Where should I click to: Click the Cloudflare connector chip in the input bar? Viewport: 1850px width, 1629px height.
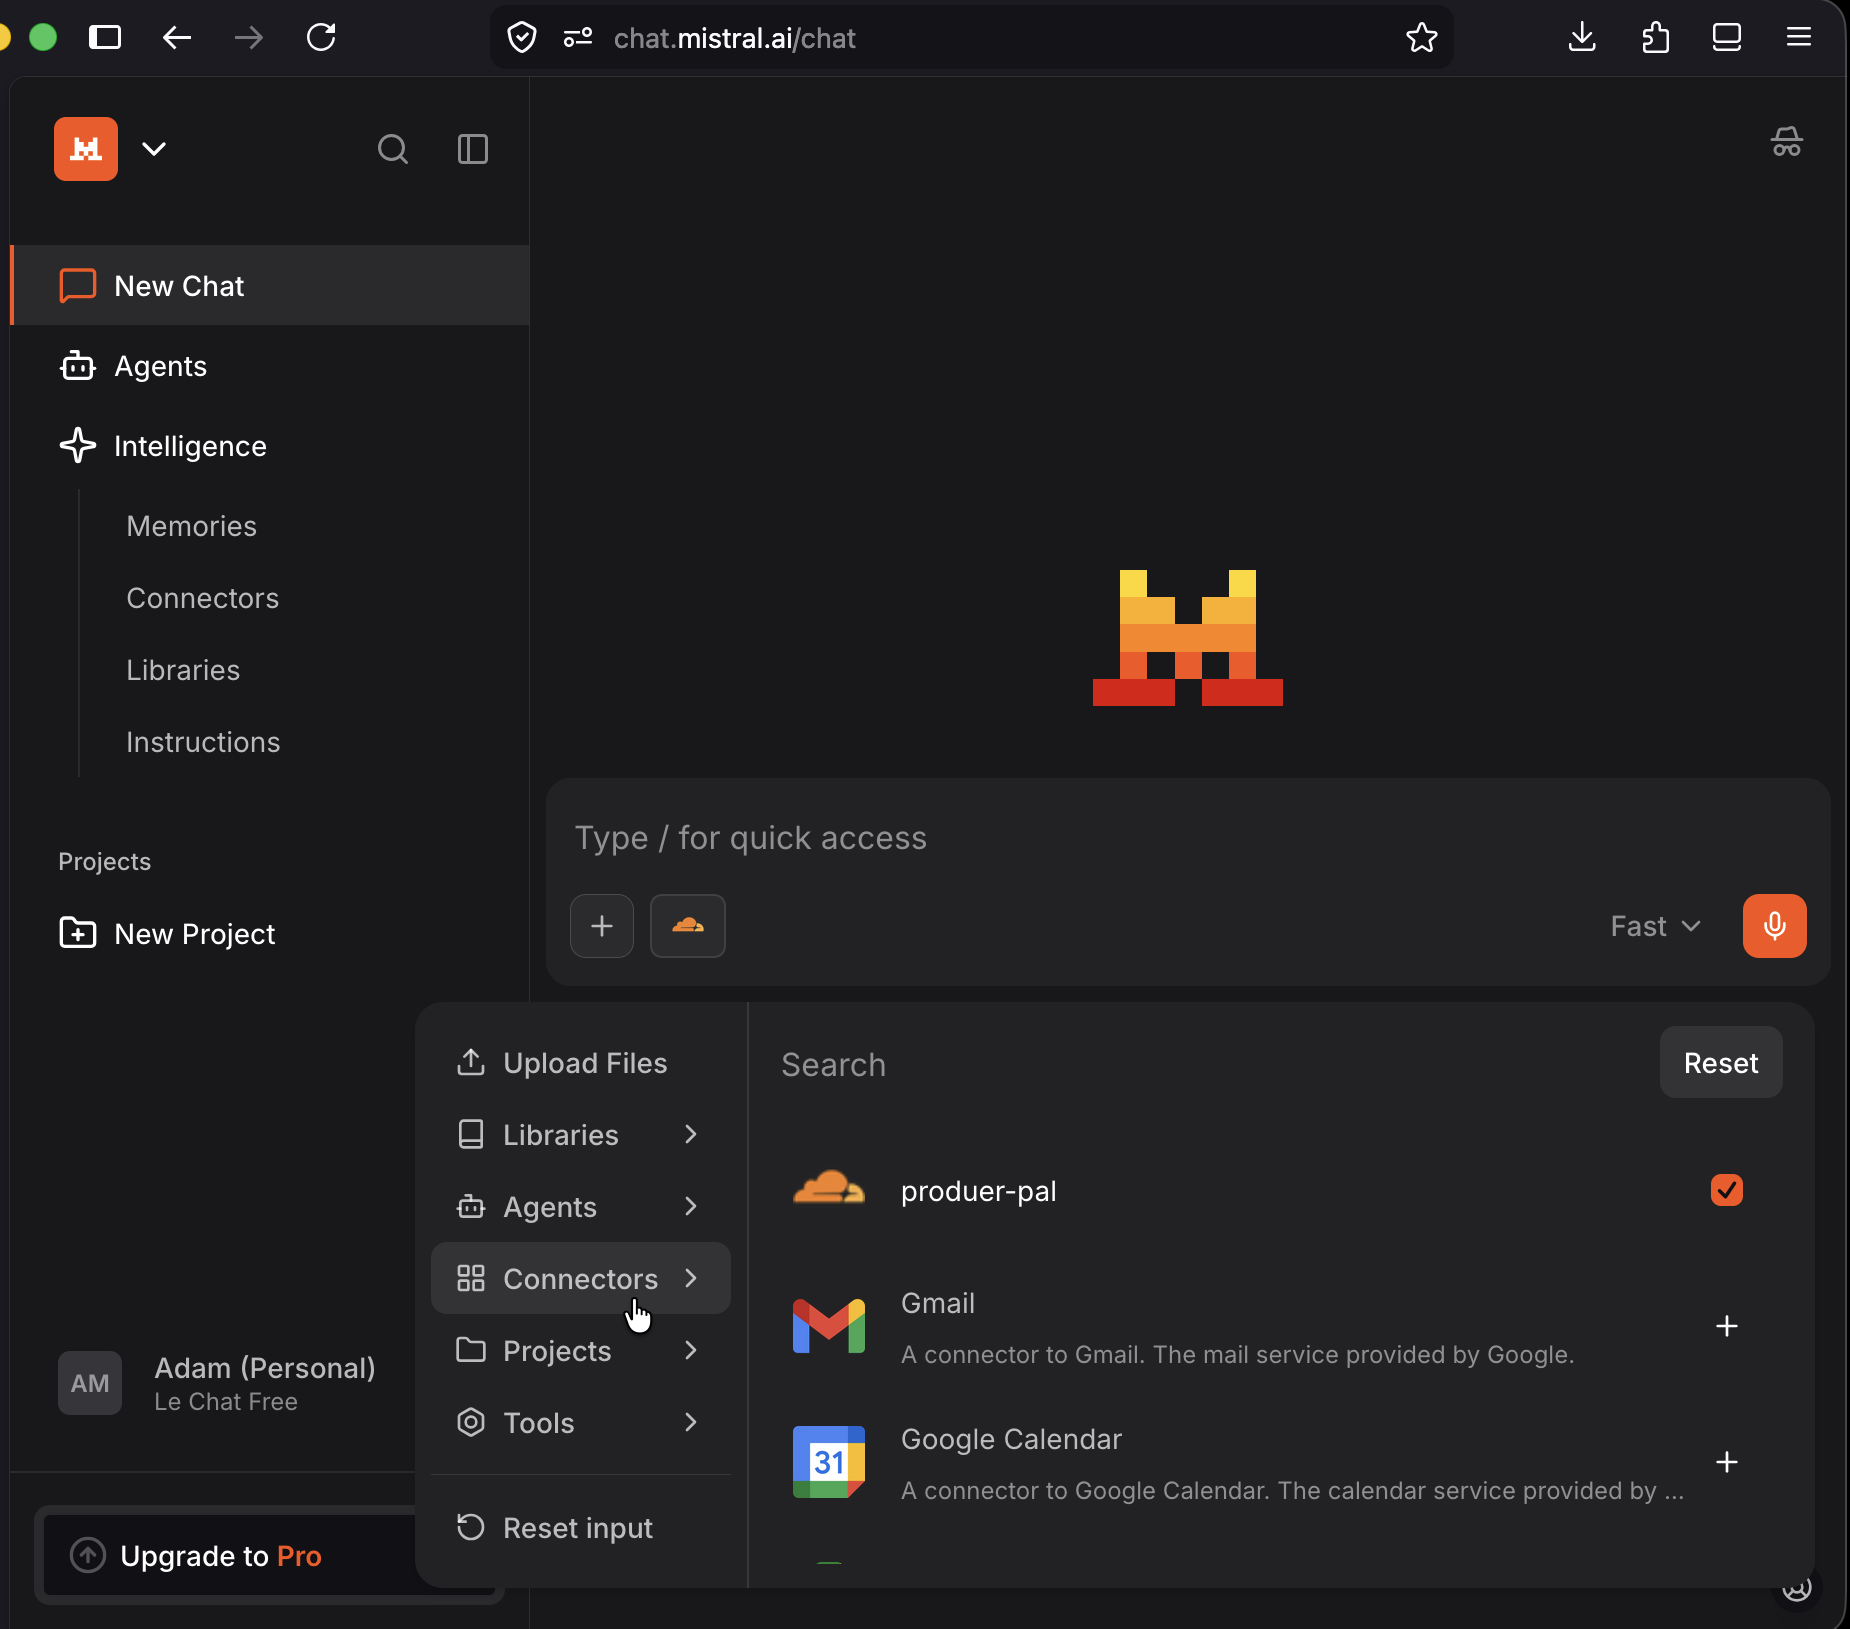(687, 925)
